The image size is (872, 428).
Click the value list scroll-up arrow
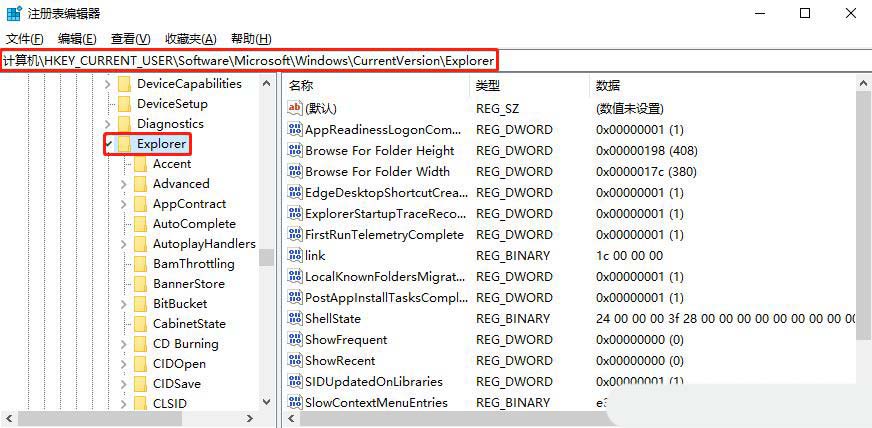coord(864,84)
